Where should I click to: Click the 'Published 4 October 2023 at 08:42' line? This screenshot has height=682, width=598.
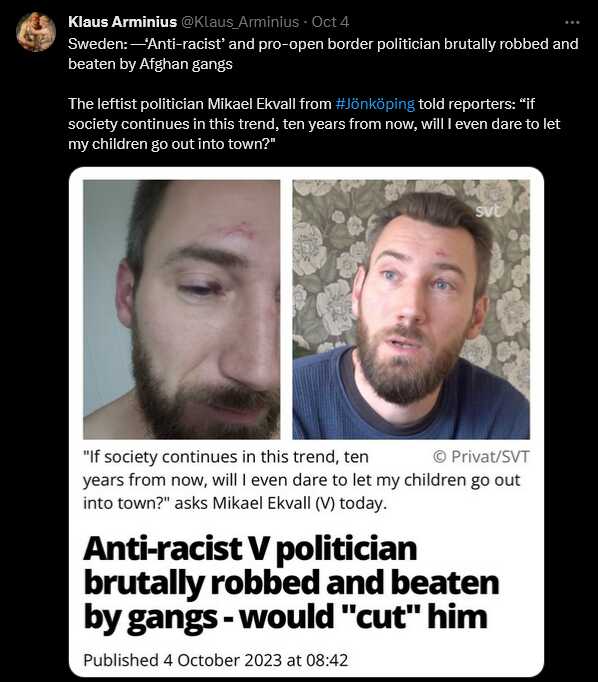[x=216, y=660]
